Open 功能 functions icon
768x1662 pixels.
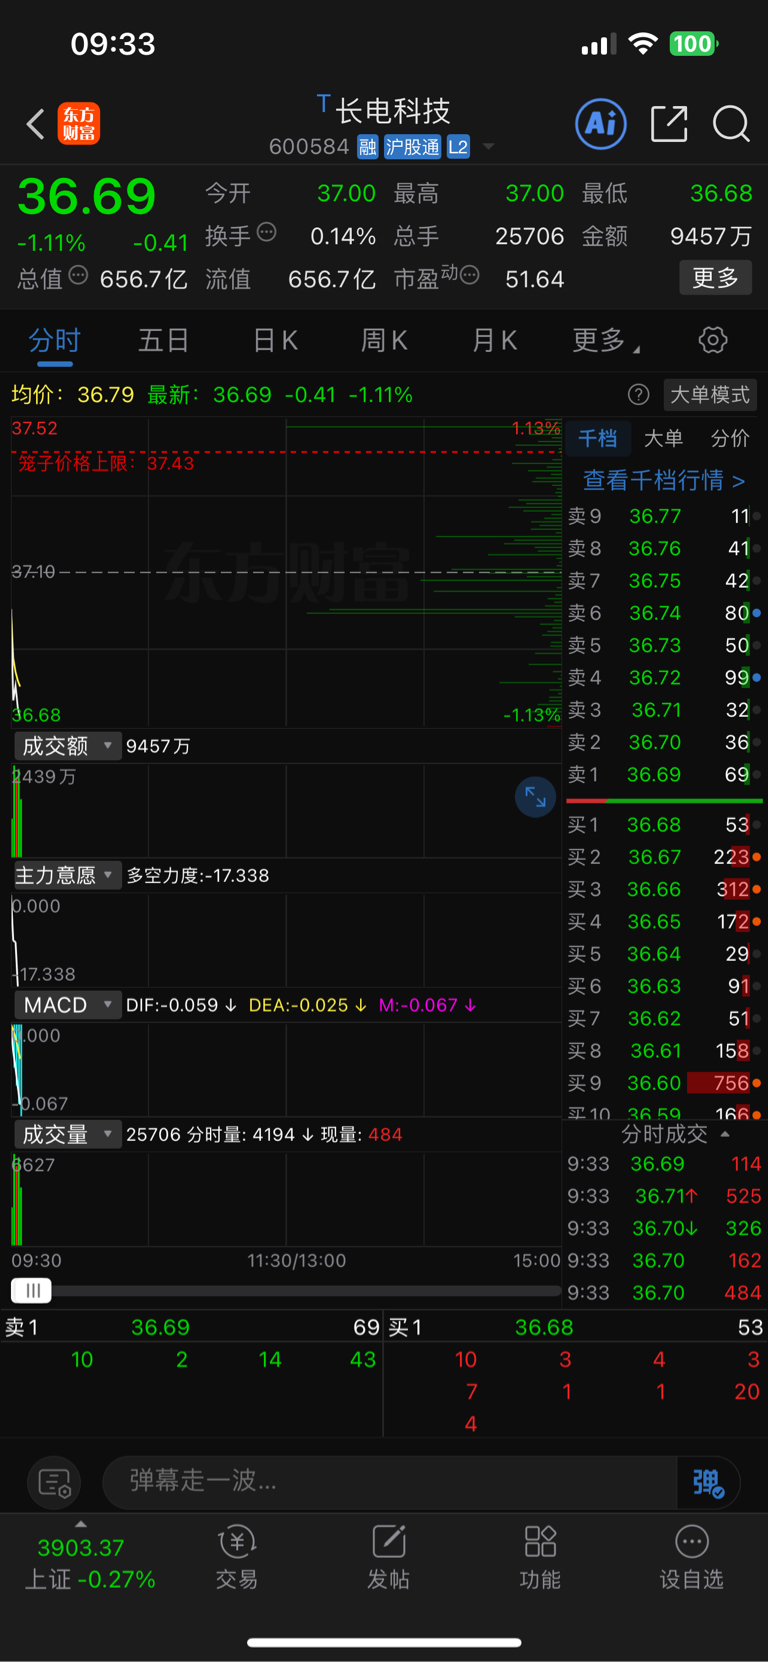coord(540,1558)
